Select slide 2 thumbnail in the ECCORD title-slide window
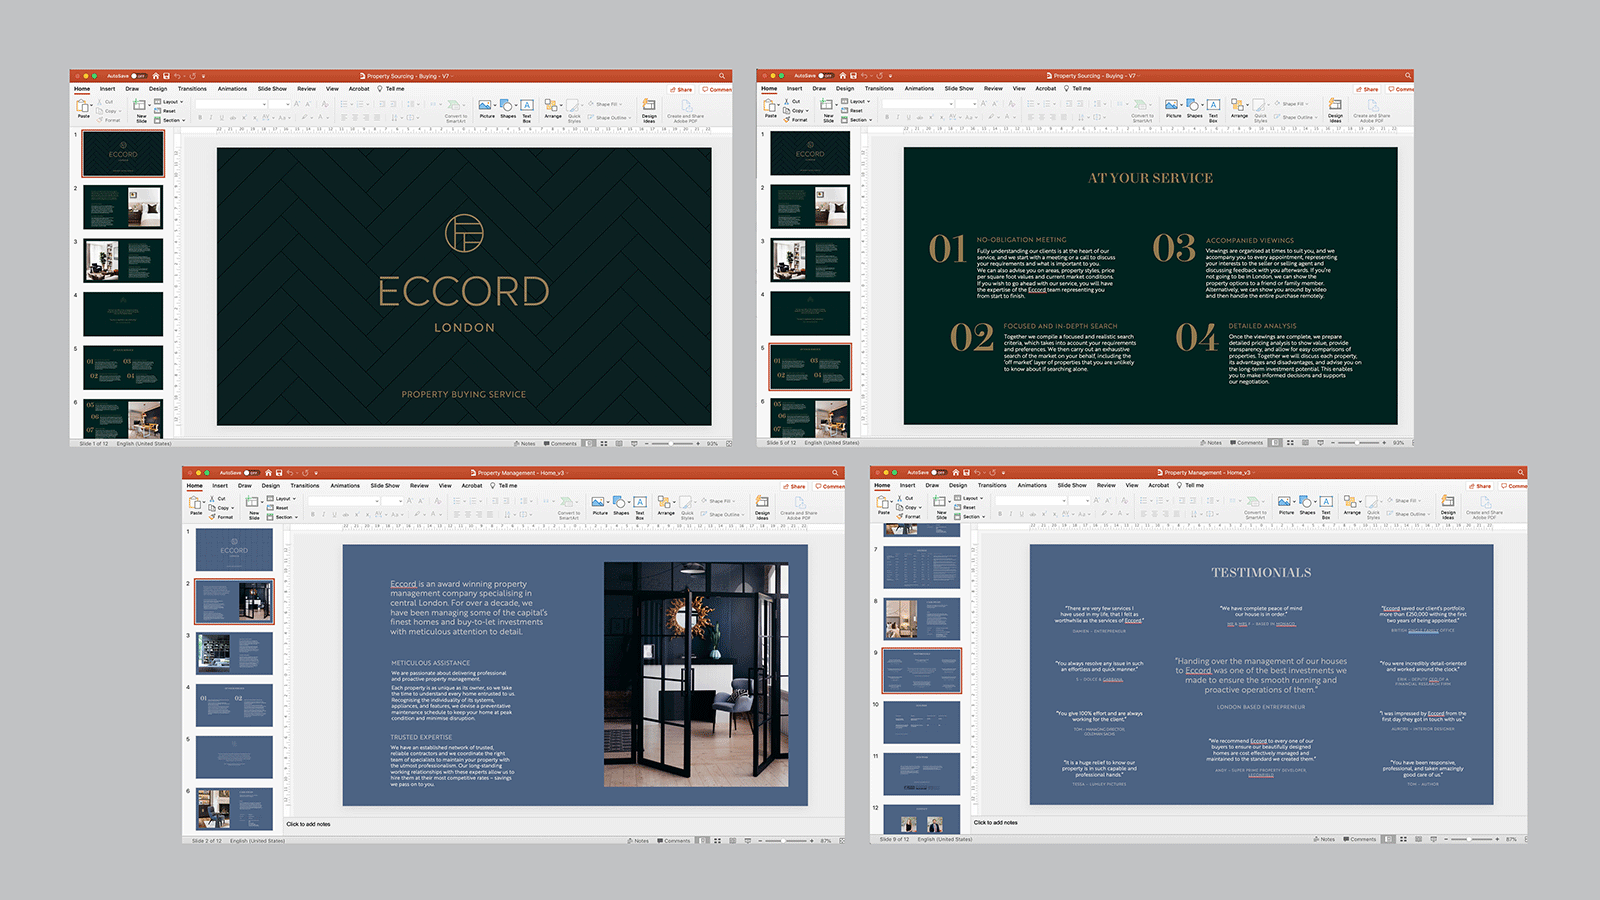 click(123, 207)
